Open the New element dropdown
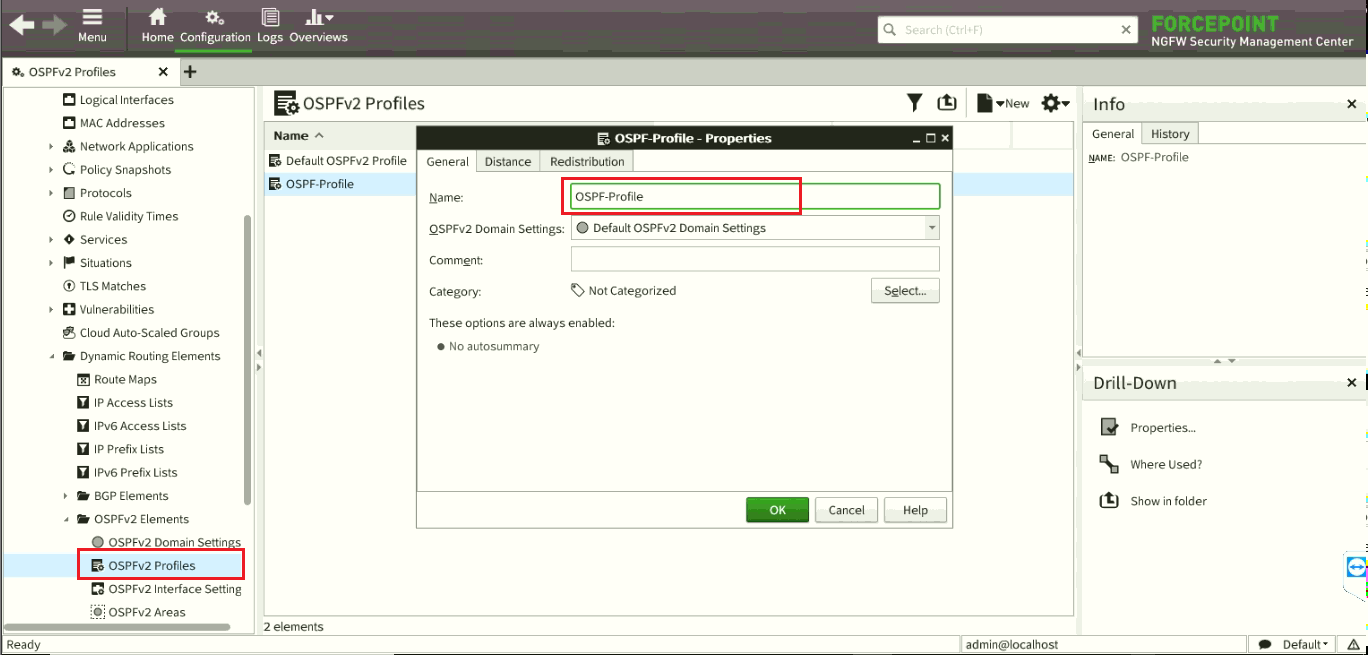Screen dimensions: 1368x655 click(1003, 103)
